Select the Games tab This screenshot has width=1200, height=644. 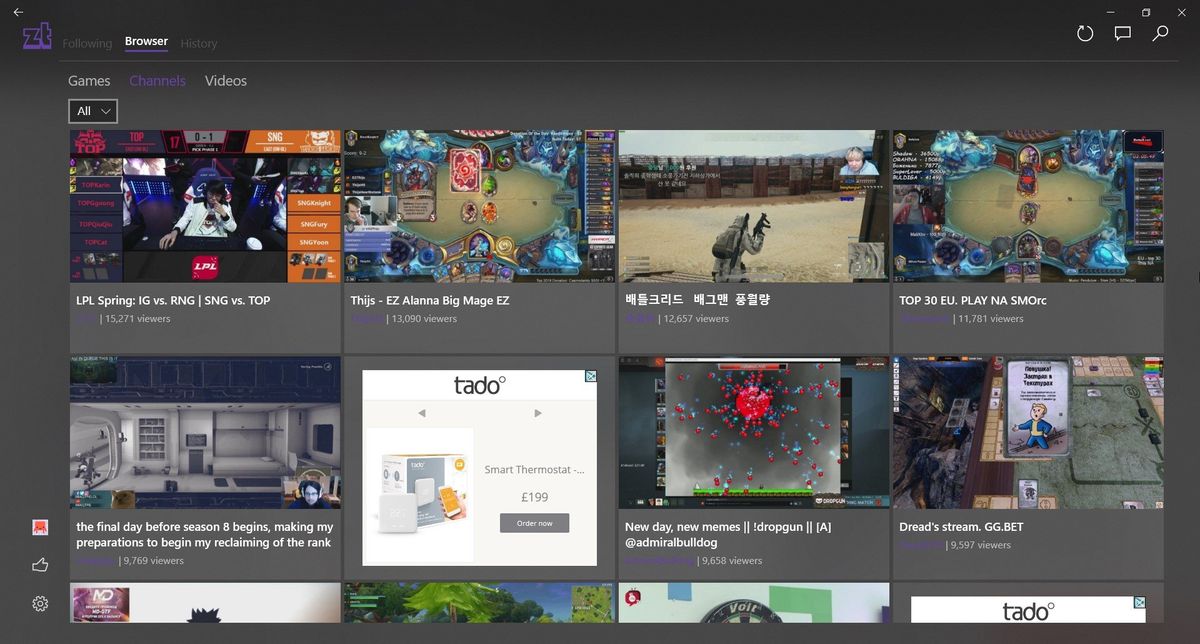(x=89, y=80)
